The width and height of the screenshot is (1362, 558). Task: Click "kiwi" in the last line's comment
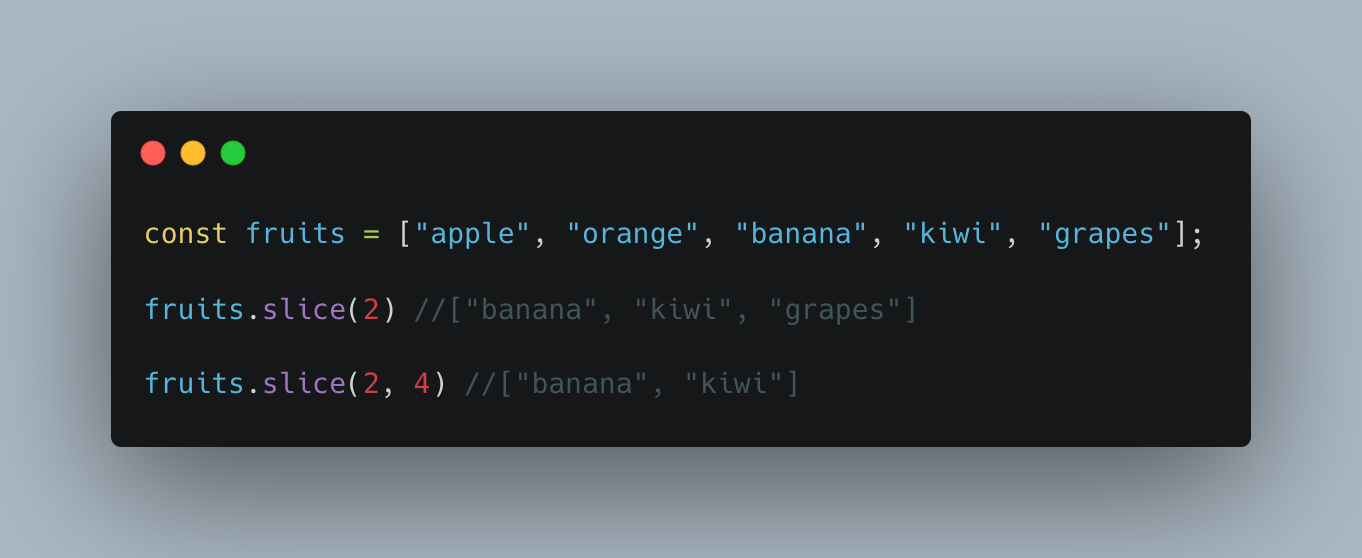734,384
